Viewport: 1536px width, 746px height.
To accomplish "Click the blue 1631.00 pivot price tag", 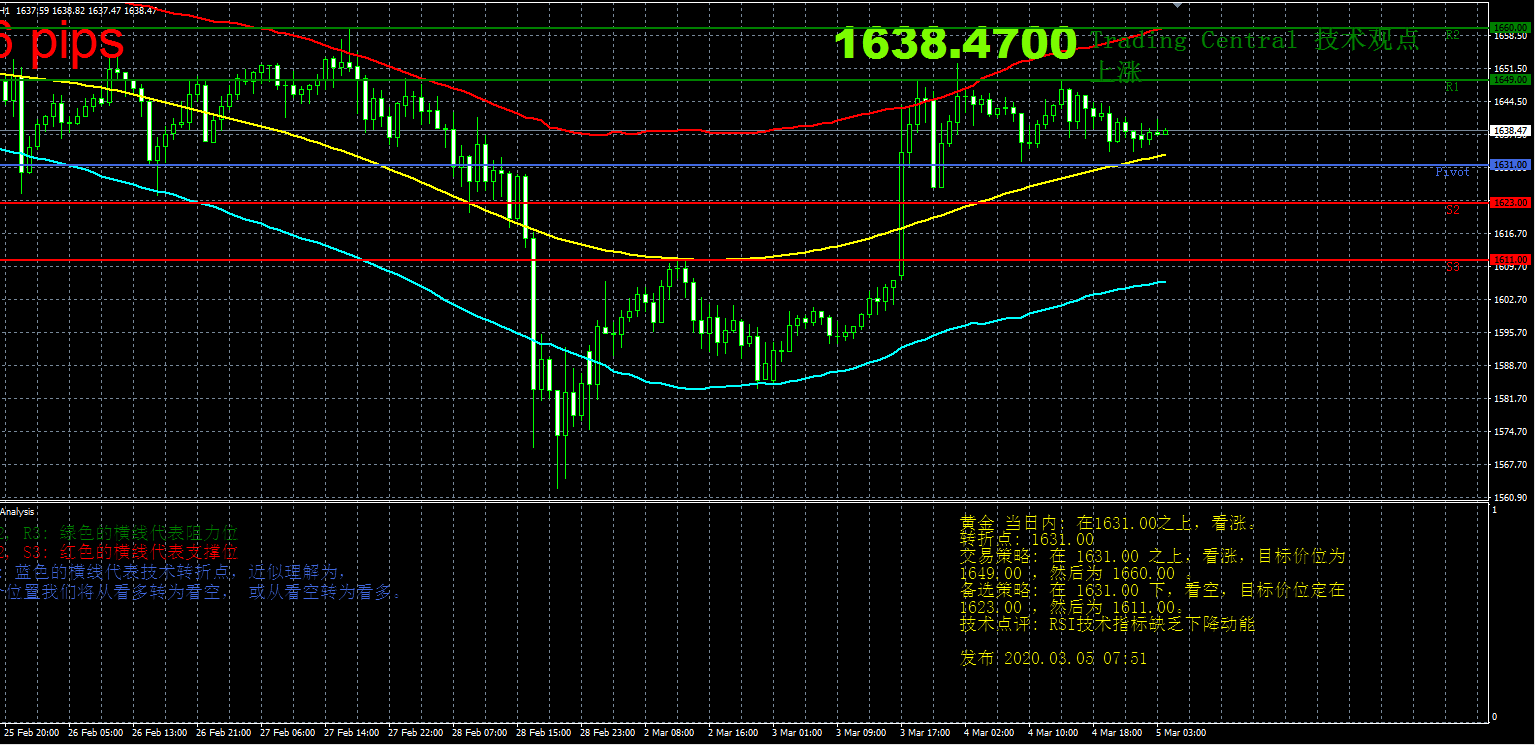I will 1509,164.
